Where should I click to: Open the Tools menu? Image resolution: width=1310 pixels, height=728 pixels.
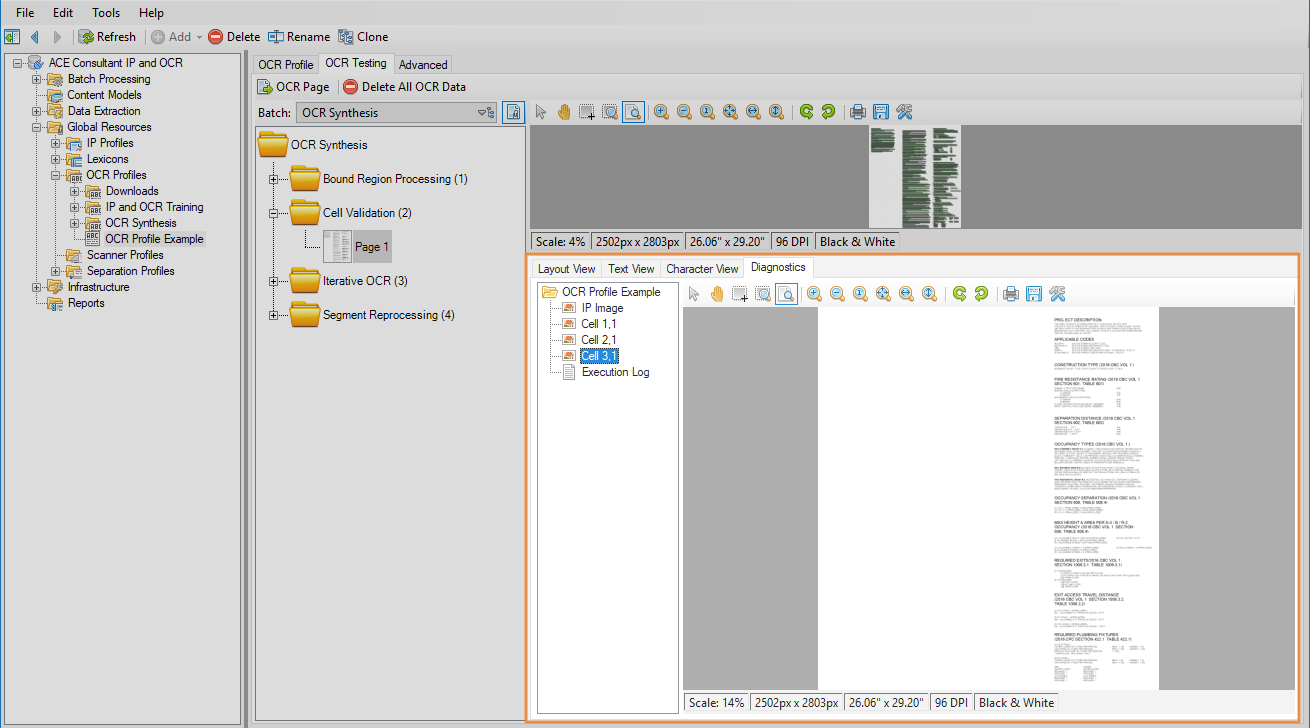point(106,13)
